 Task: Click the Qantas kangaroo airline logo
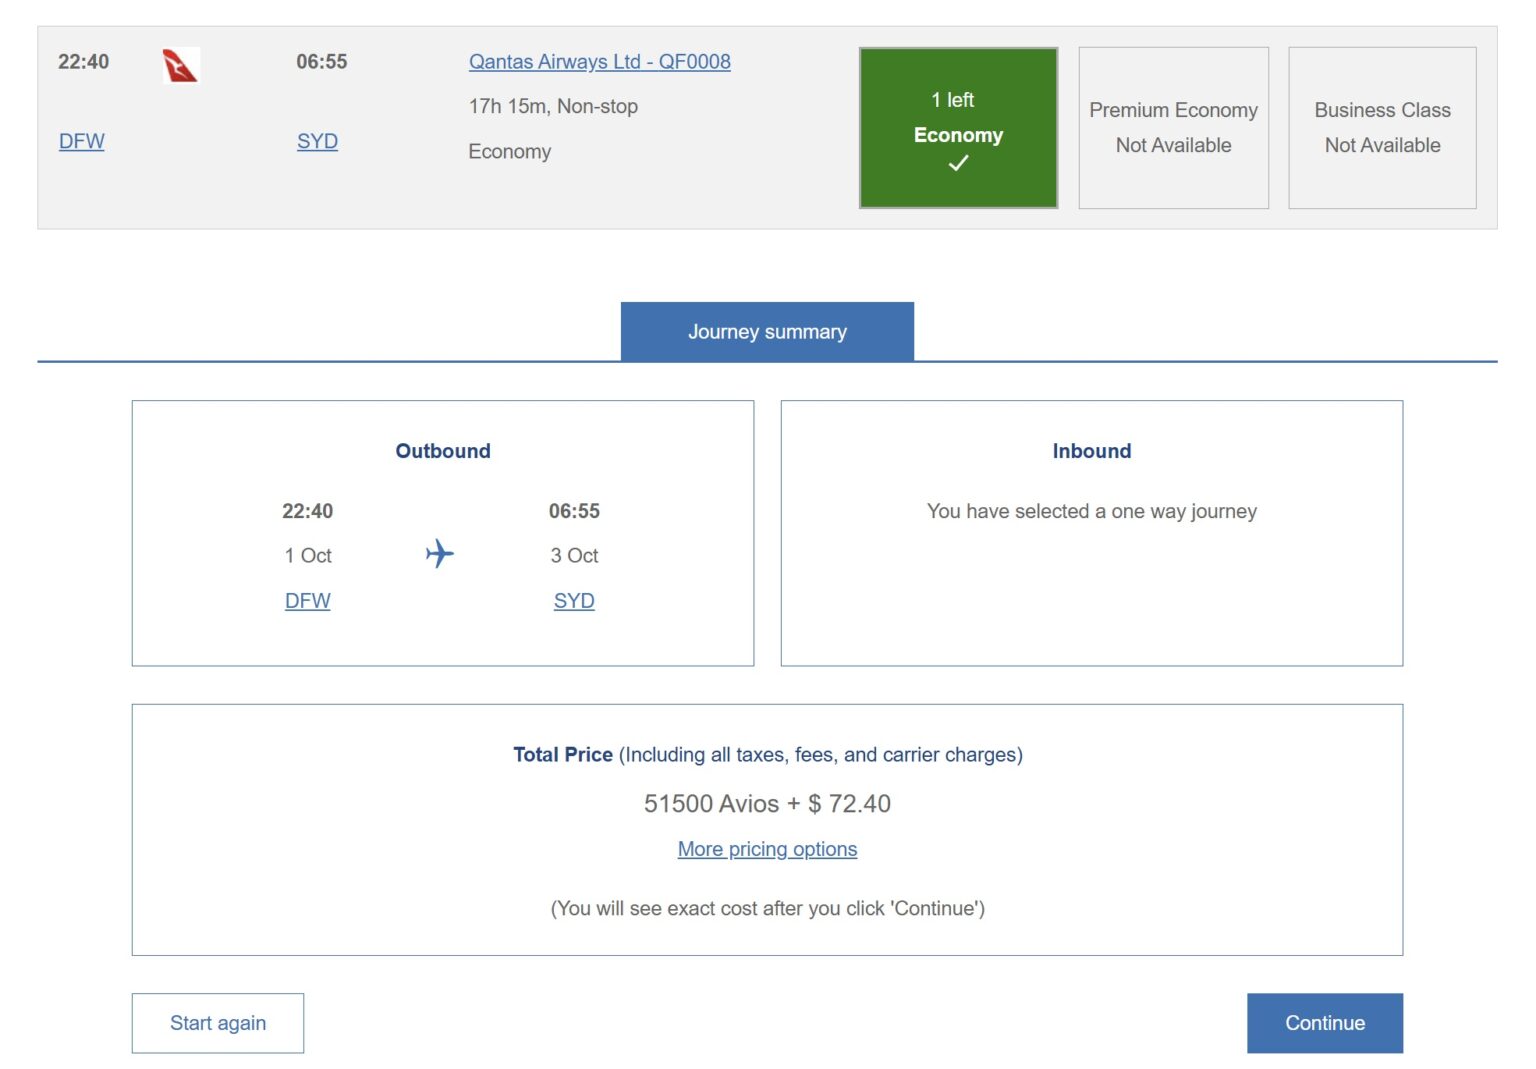tap(179, 66)
